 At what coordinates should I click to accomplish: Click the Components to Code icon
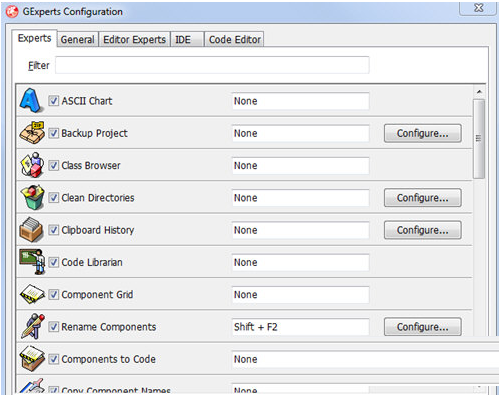(32, 359)
